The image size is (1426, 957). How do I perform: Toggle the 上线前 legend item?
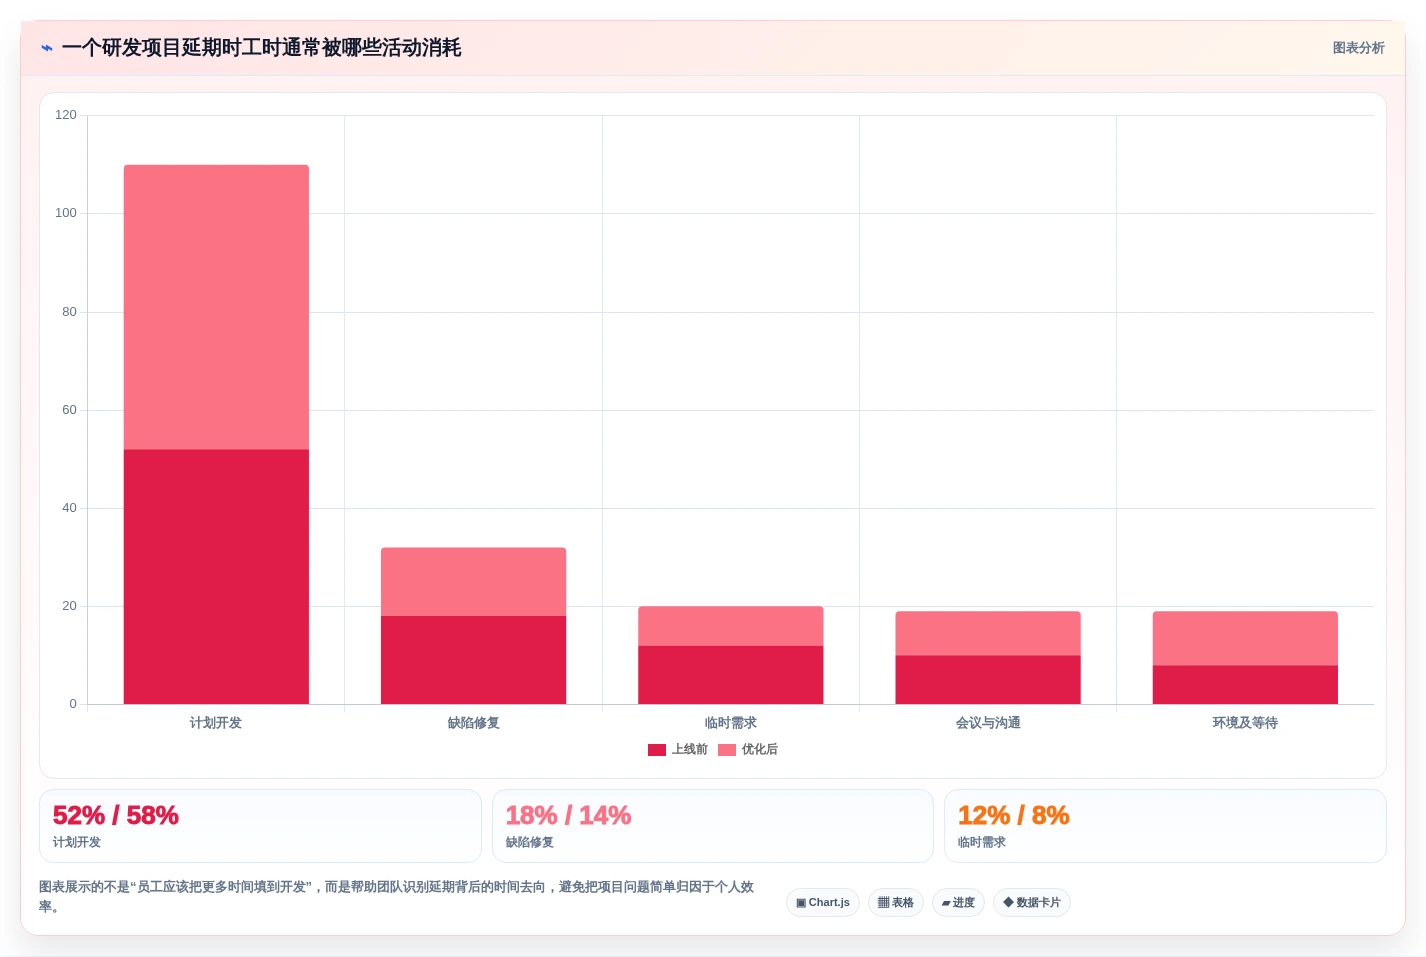pos(678,749)
